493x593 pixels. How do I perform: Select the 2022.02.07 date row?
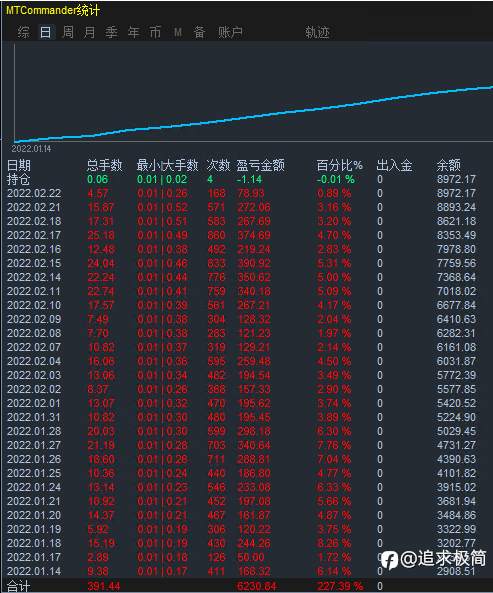click(x=34, y=347)
